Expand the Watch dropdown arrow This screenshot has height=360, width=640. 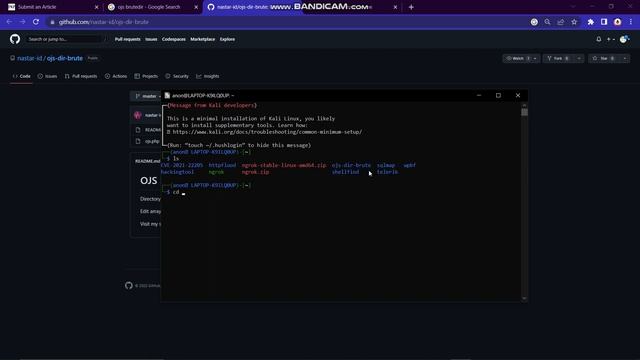coord(535,58)
